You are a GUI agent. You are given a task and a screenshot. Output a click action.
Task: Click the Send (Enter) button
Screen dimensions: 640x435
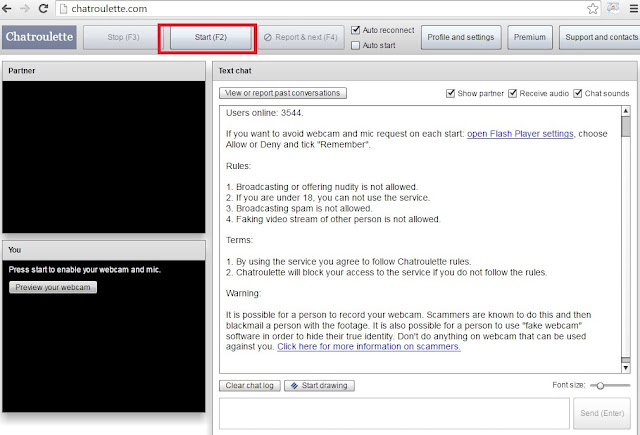click(x=602, y=413)
